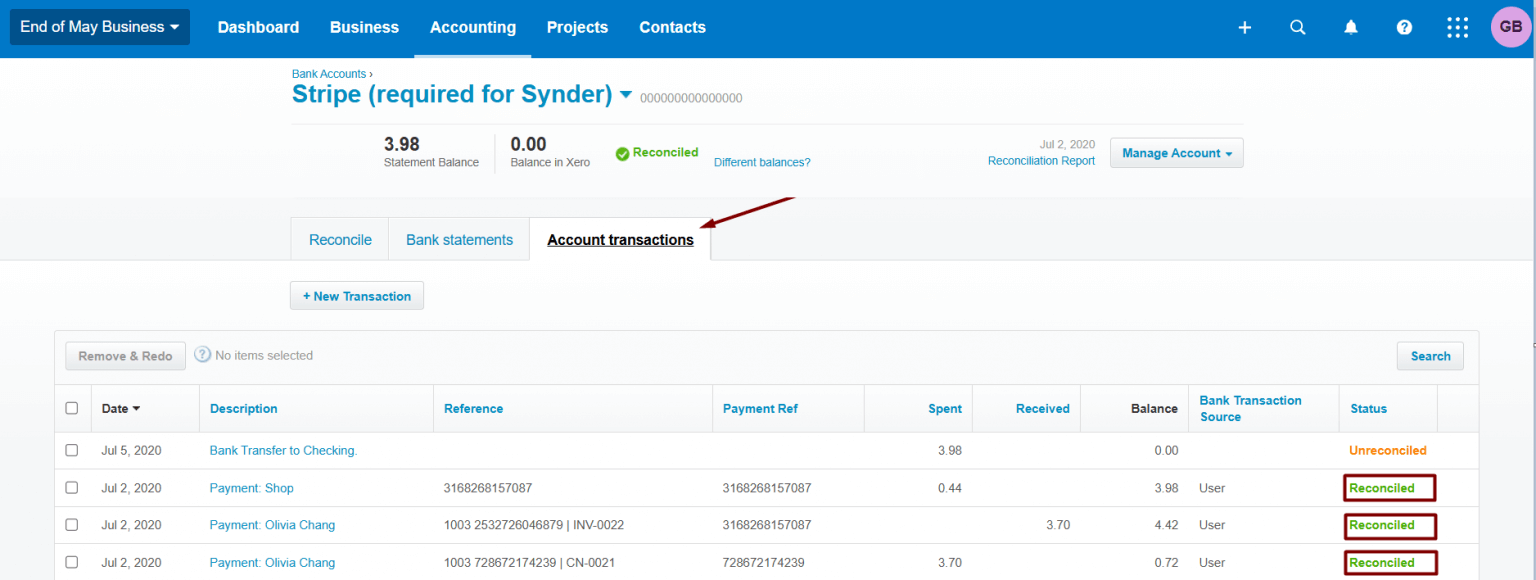Click the Different balances link

pos(761,161)
